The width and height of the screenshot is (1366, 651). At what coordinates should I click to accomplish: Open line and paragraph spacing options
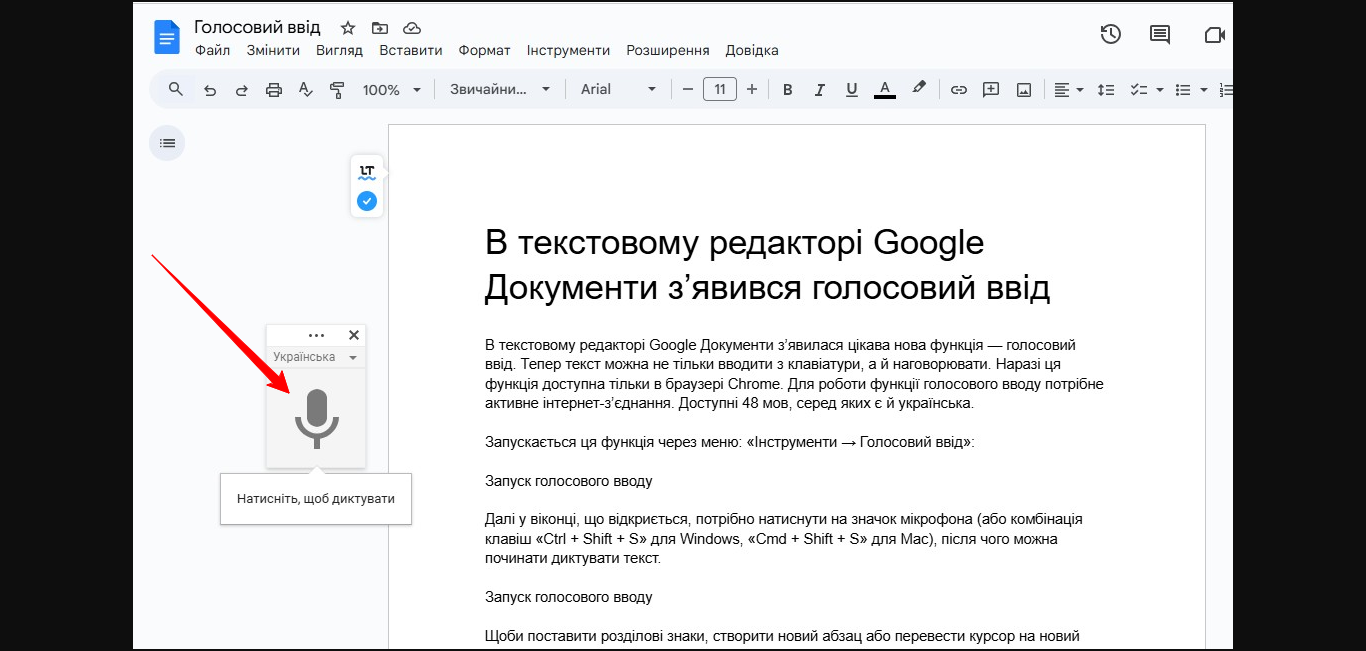pyautogui.click(x=1106, y=90)
